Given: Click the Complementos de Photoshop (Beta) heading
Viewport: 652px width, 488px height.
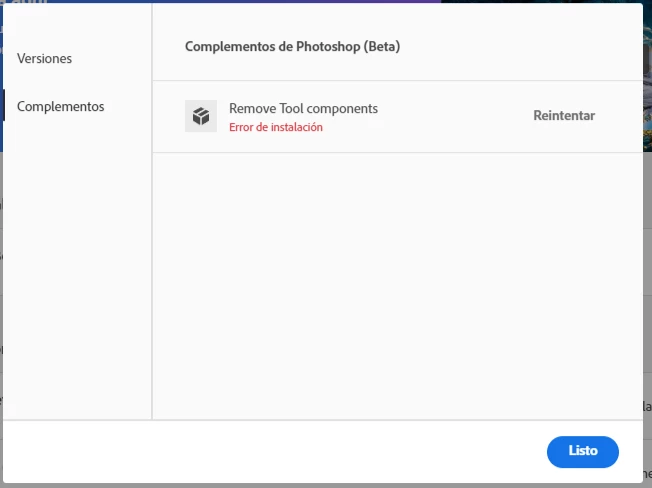Looking at the screenshot, I should (x=292, y=47).
